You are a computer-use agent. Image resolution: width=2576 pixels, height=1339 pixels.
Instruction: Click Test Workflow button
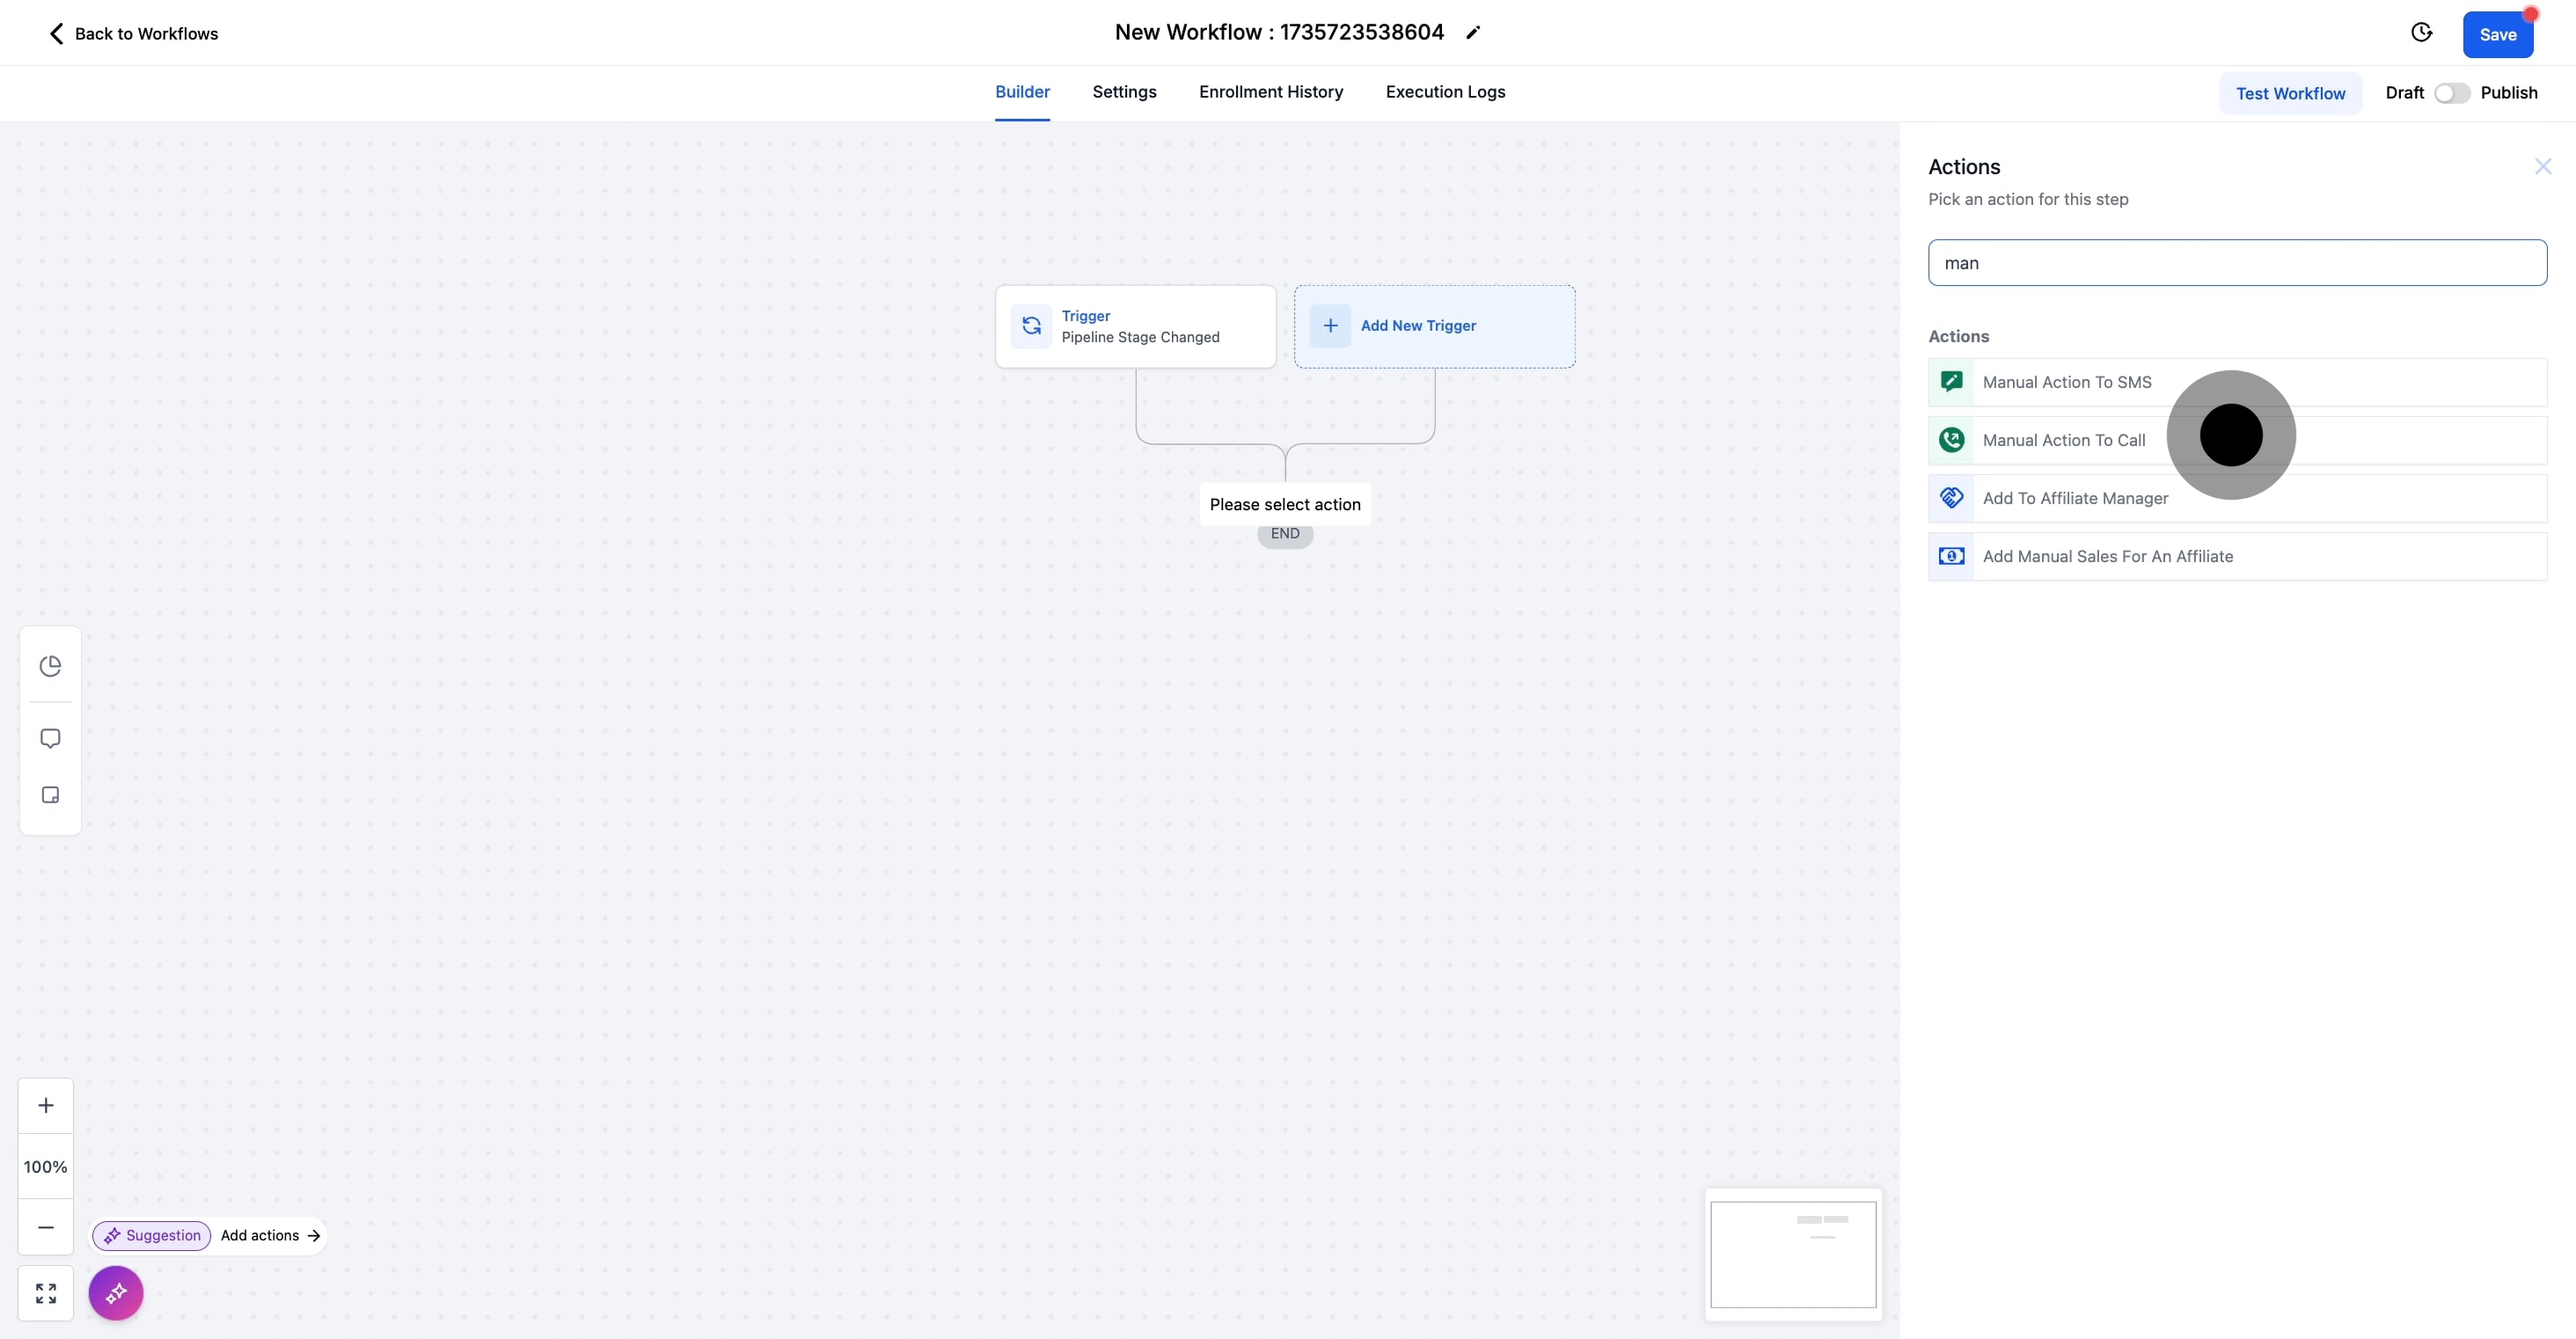(2290, 93)
